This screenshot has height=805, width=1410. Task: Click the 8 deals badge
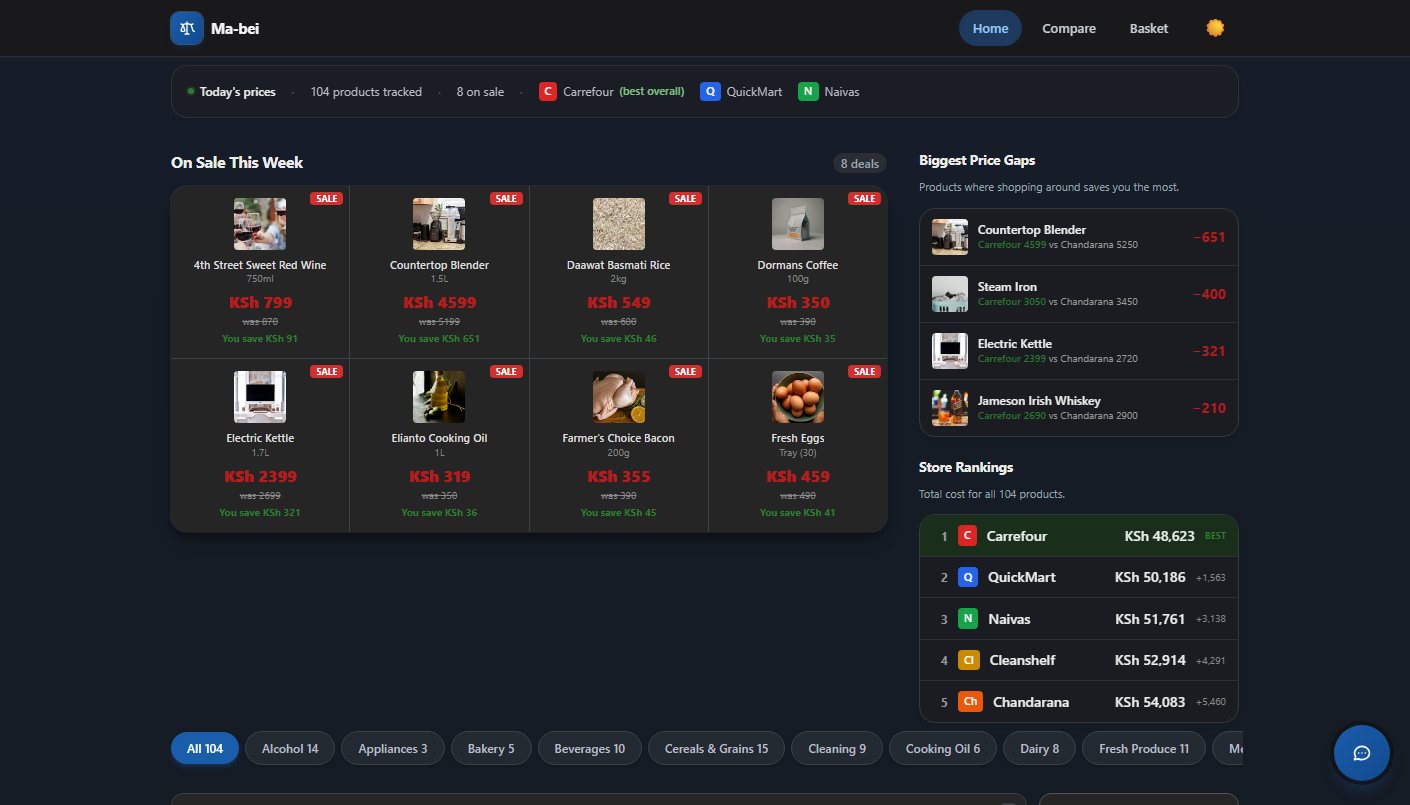click(x=860, y=163)
